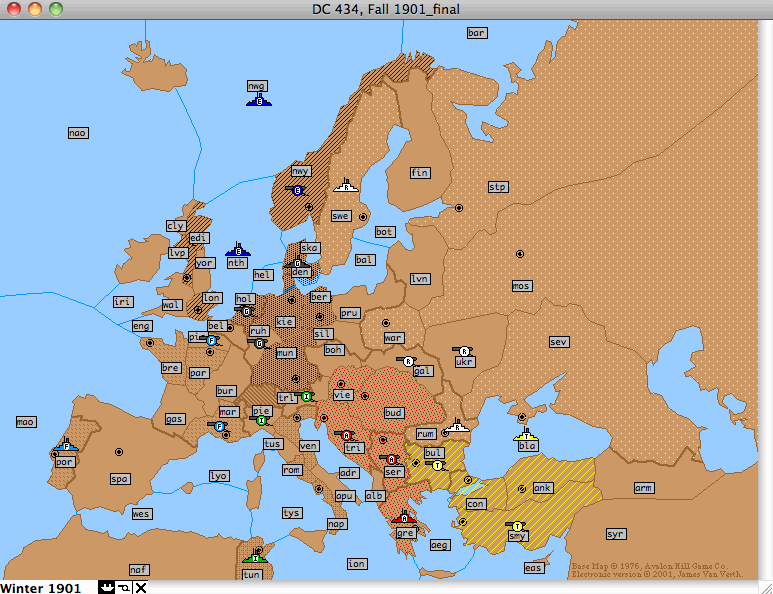Select the English army in Norway
The height and width of the screenshot is (594, 773).
(x=296, y=190)
